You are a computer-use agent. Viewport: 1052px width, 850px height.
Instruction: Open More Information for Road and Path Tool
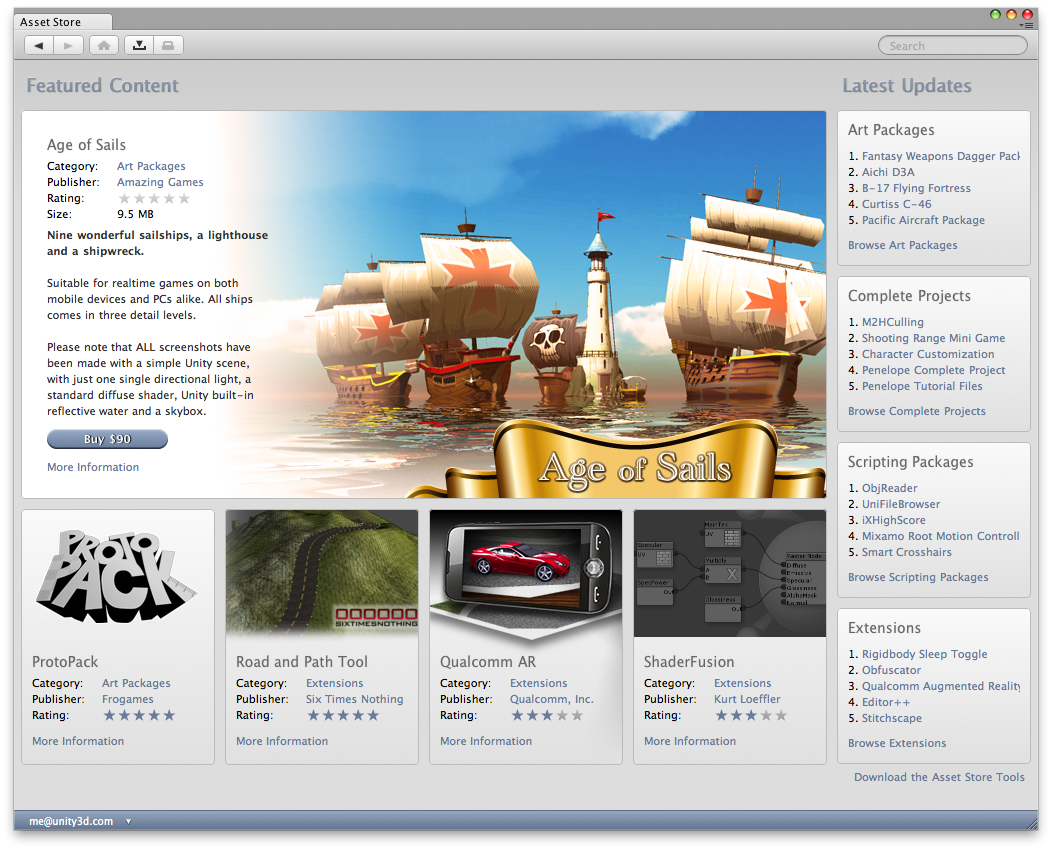pyautogui.click(x=282, y=741)
